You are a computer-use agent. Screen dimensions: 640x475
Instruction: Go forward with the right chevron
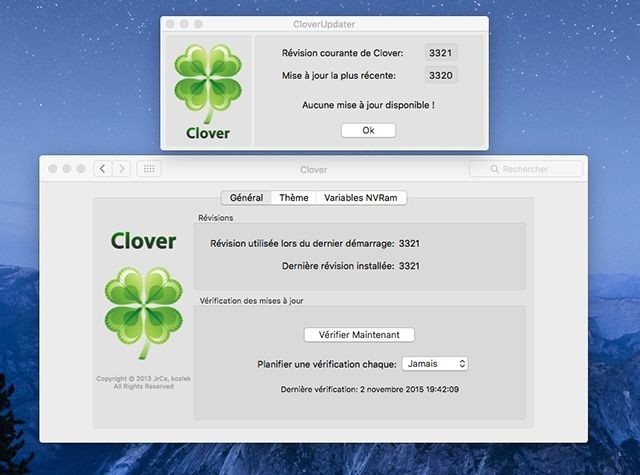click(x=122, y=169)
